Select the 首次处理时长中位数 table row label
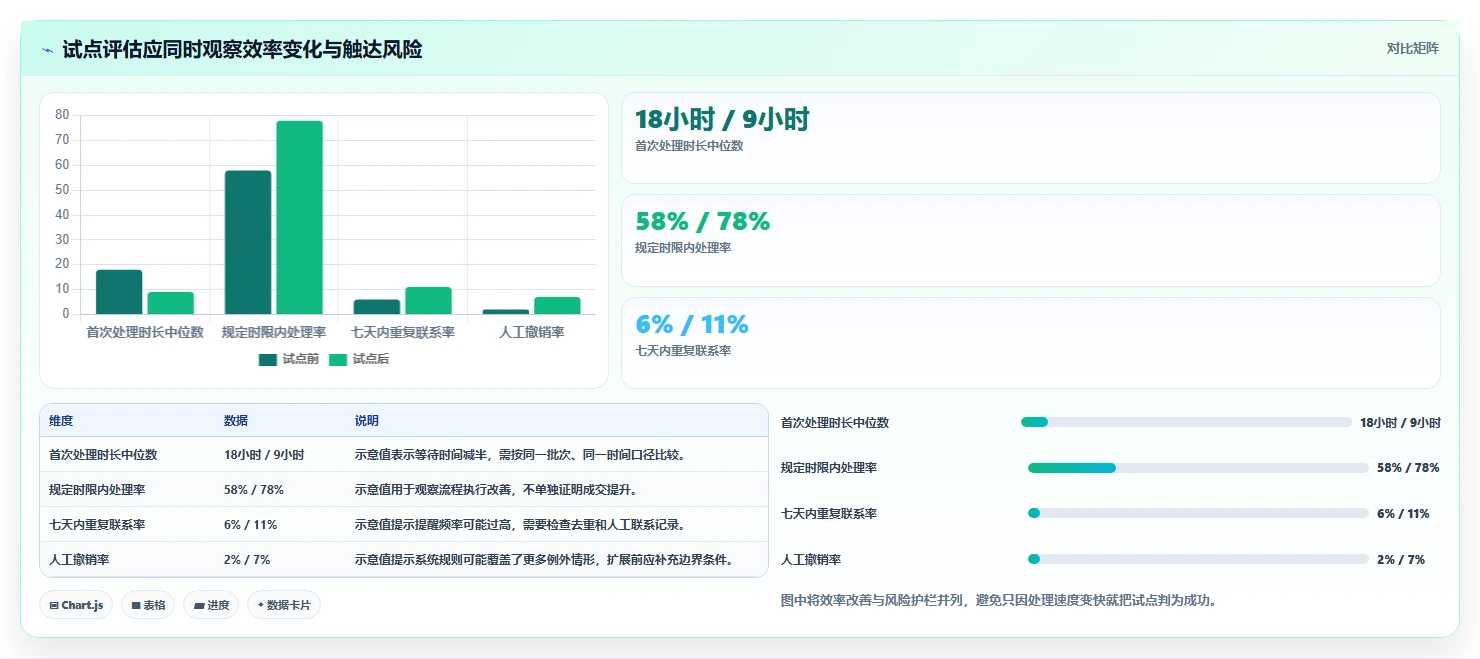The width and height of the screenshot is (1480, 659). click(x=103, y=455)
